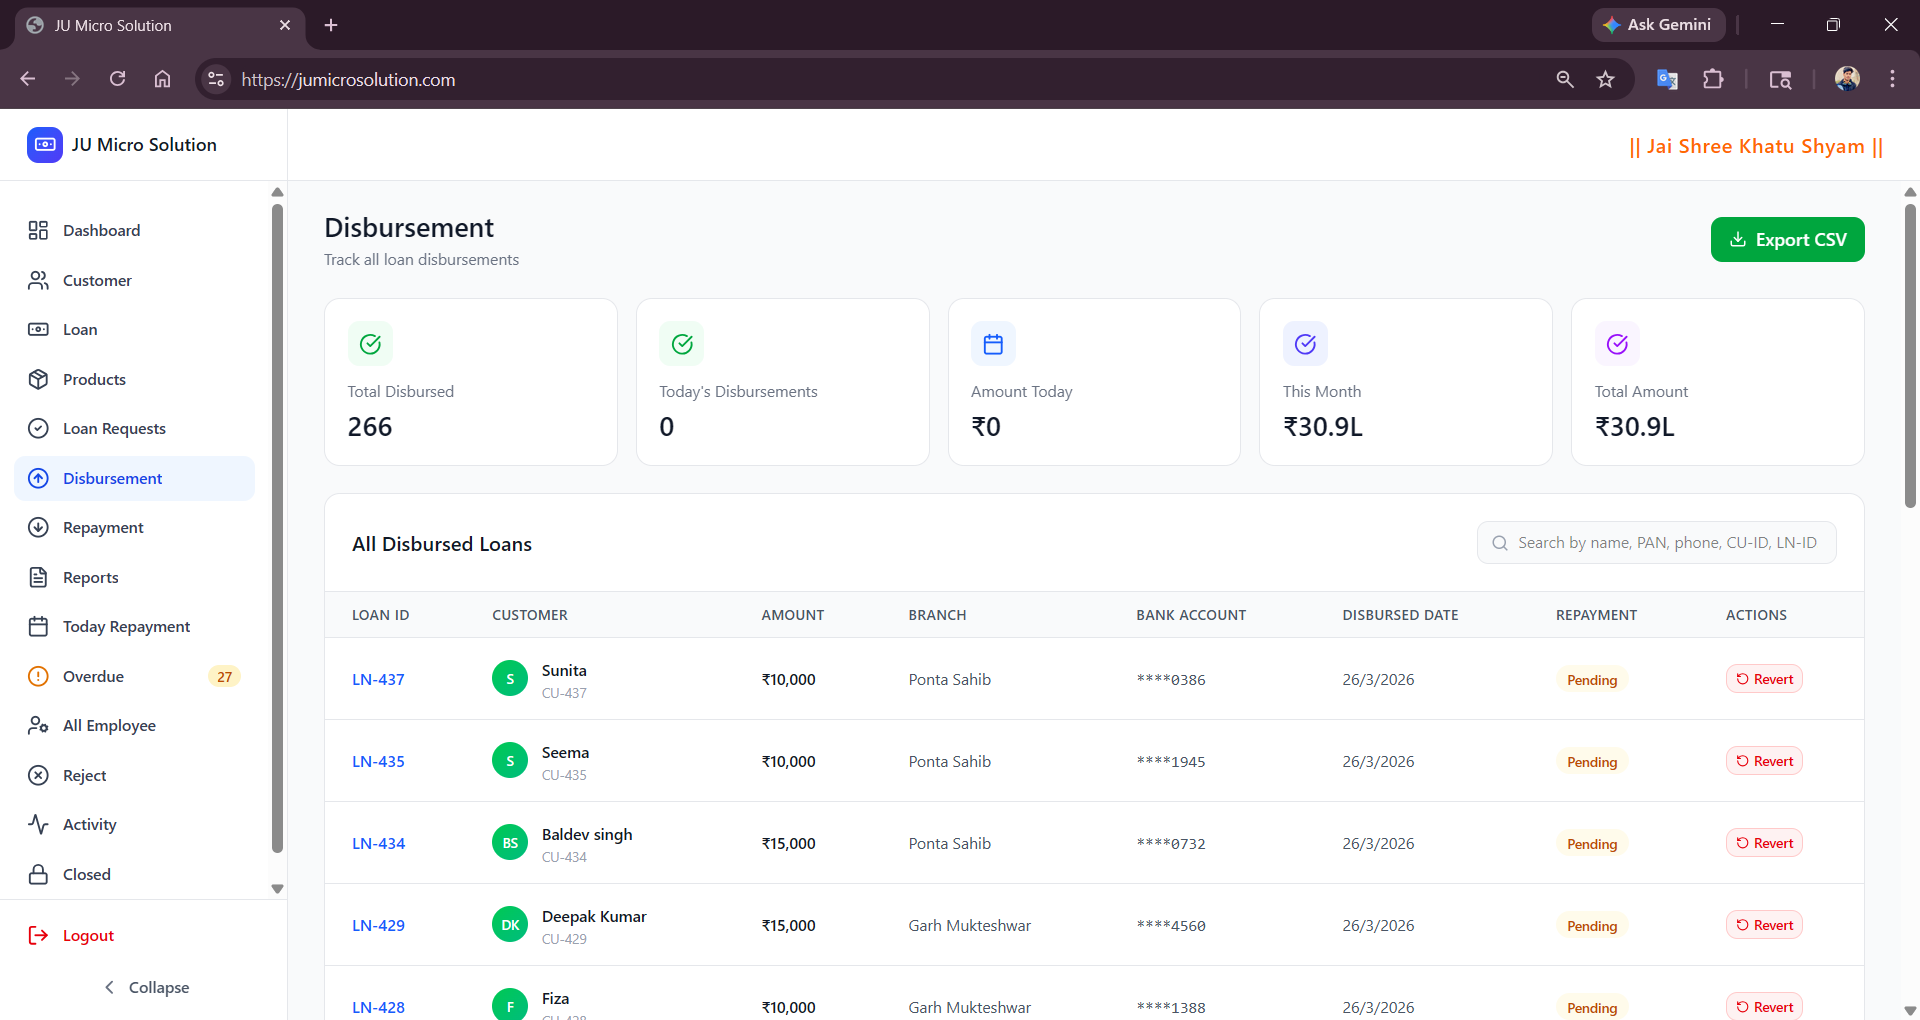
Task: Click the Reports document icon
Action: [x=38, y=577]
